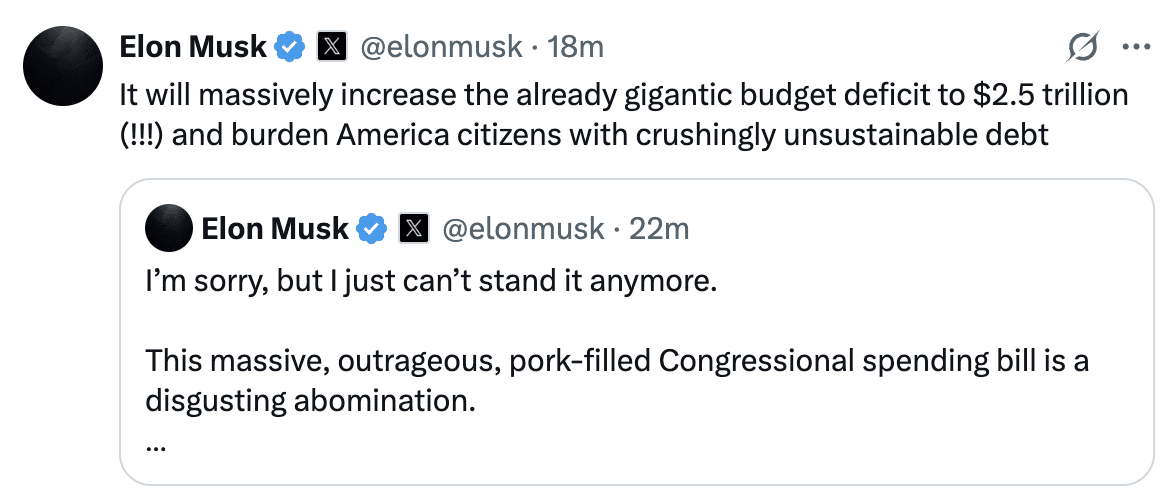The image size is (1176, 500).
Task: Click the X affiliate badge beside the top name
Action: (x=331, y=46)
